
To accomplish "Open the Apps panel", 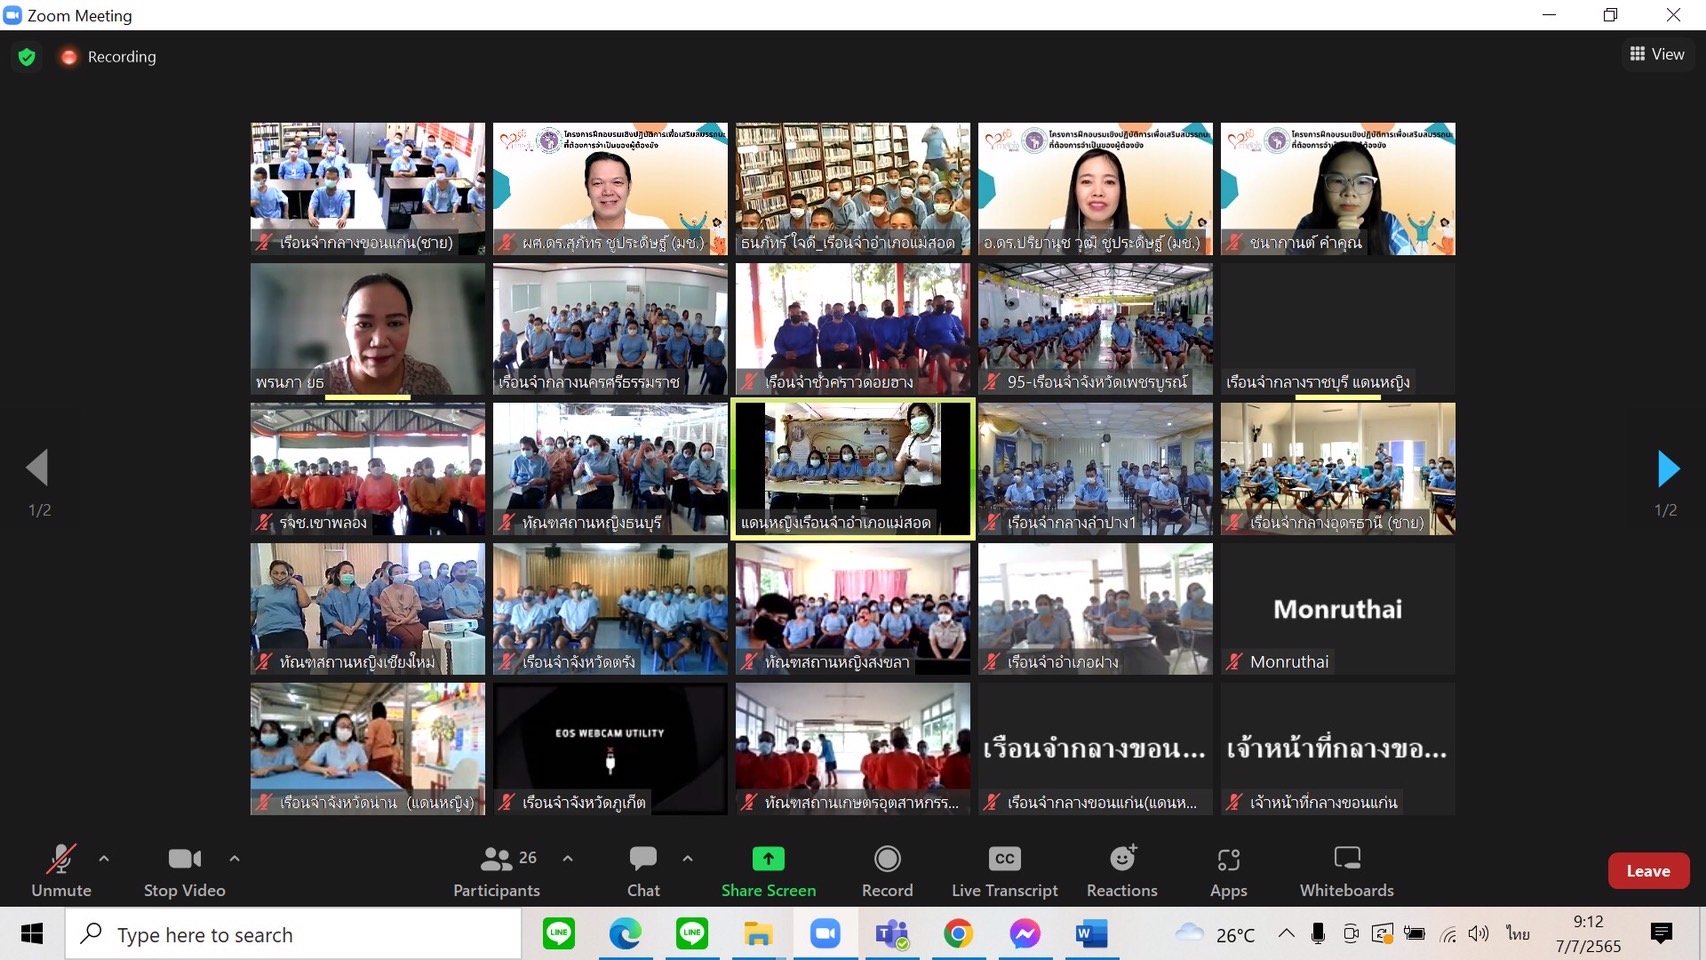I will pyautogui.click(x=1228, y=870).
